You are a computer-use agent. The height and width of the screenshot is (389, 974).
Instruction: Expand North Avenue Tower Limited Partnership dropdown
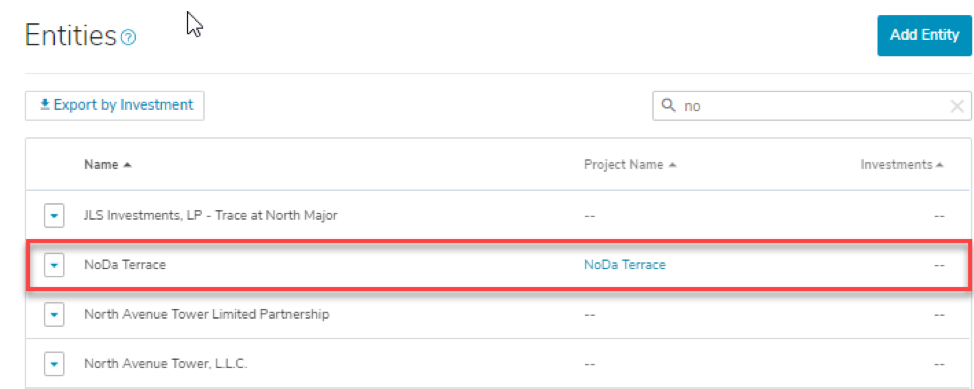[54, 315]
